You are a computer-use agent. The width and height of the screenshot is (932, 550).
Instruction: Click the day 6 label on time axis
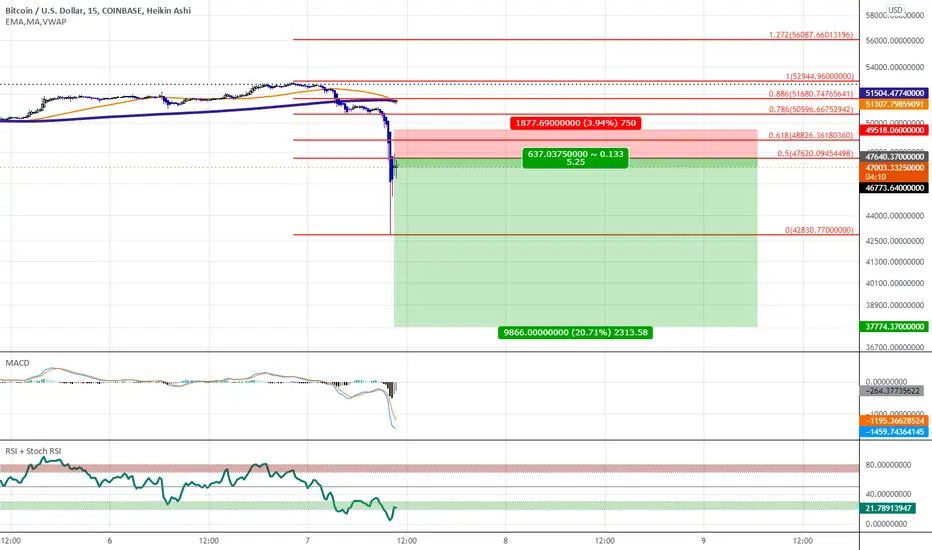click(110, 541)
